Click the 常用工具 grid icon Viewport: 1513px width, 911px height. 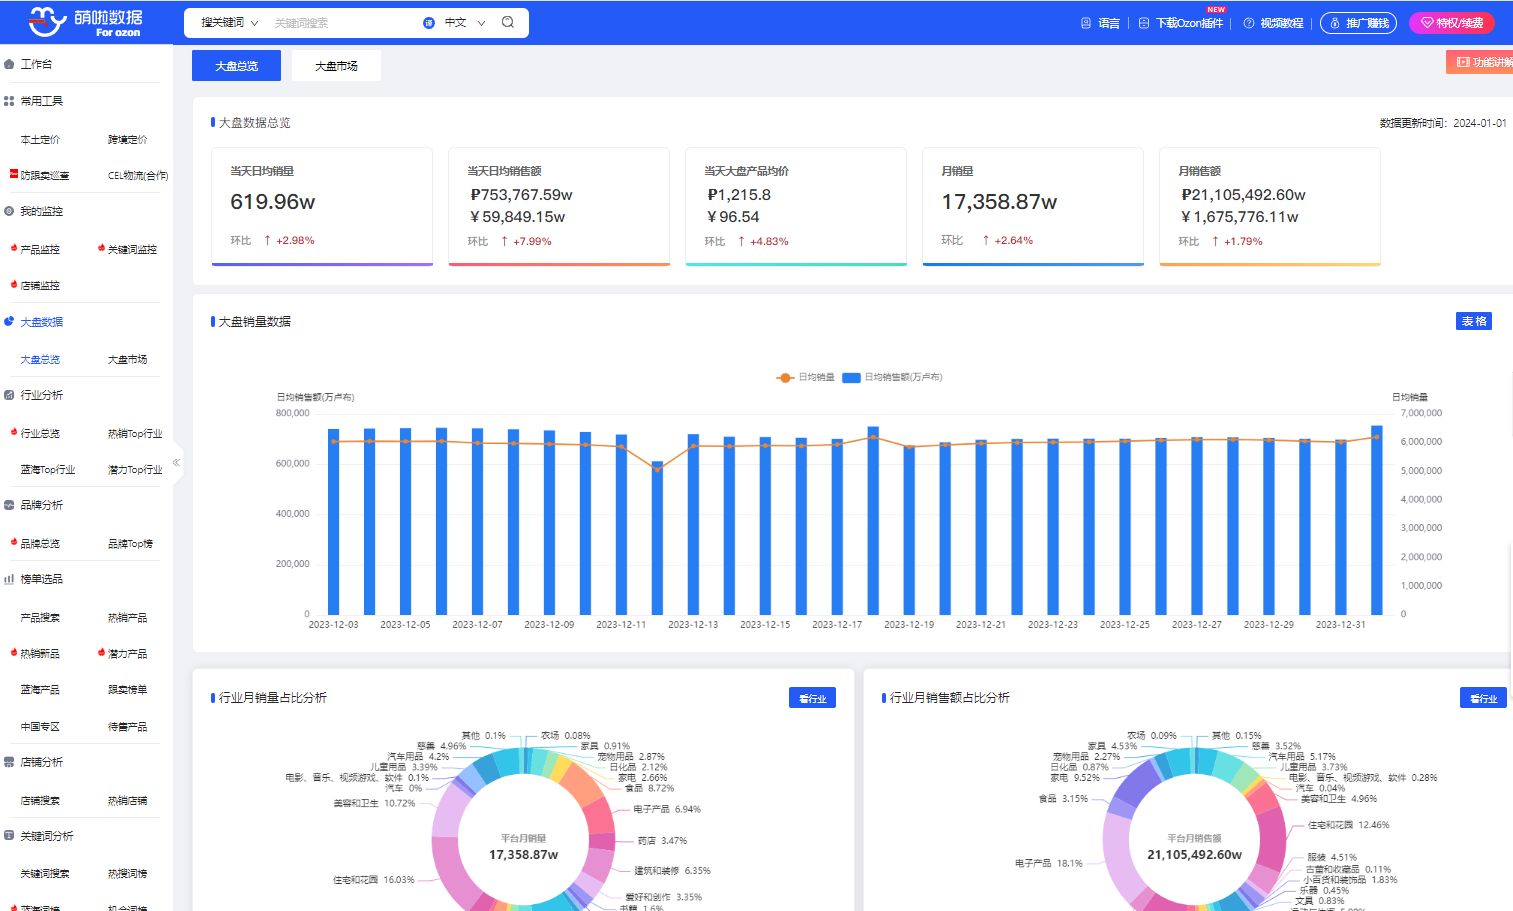coord(10,101)
